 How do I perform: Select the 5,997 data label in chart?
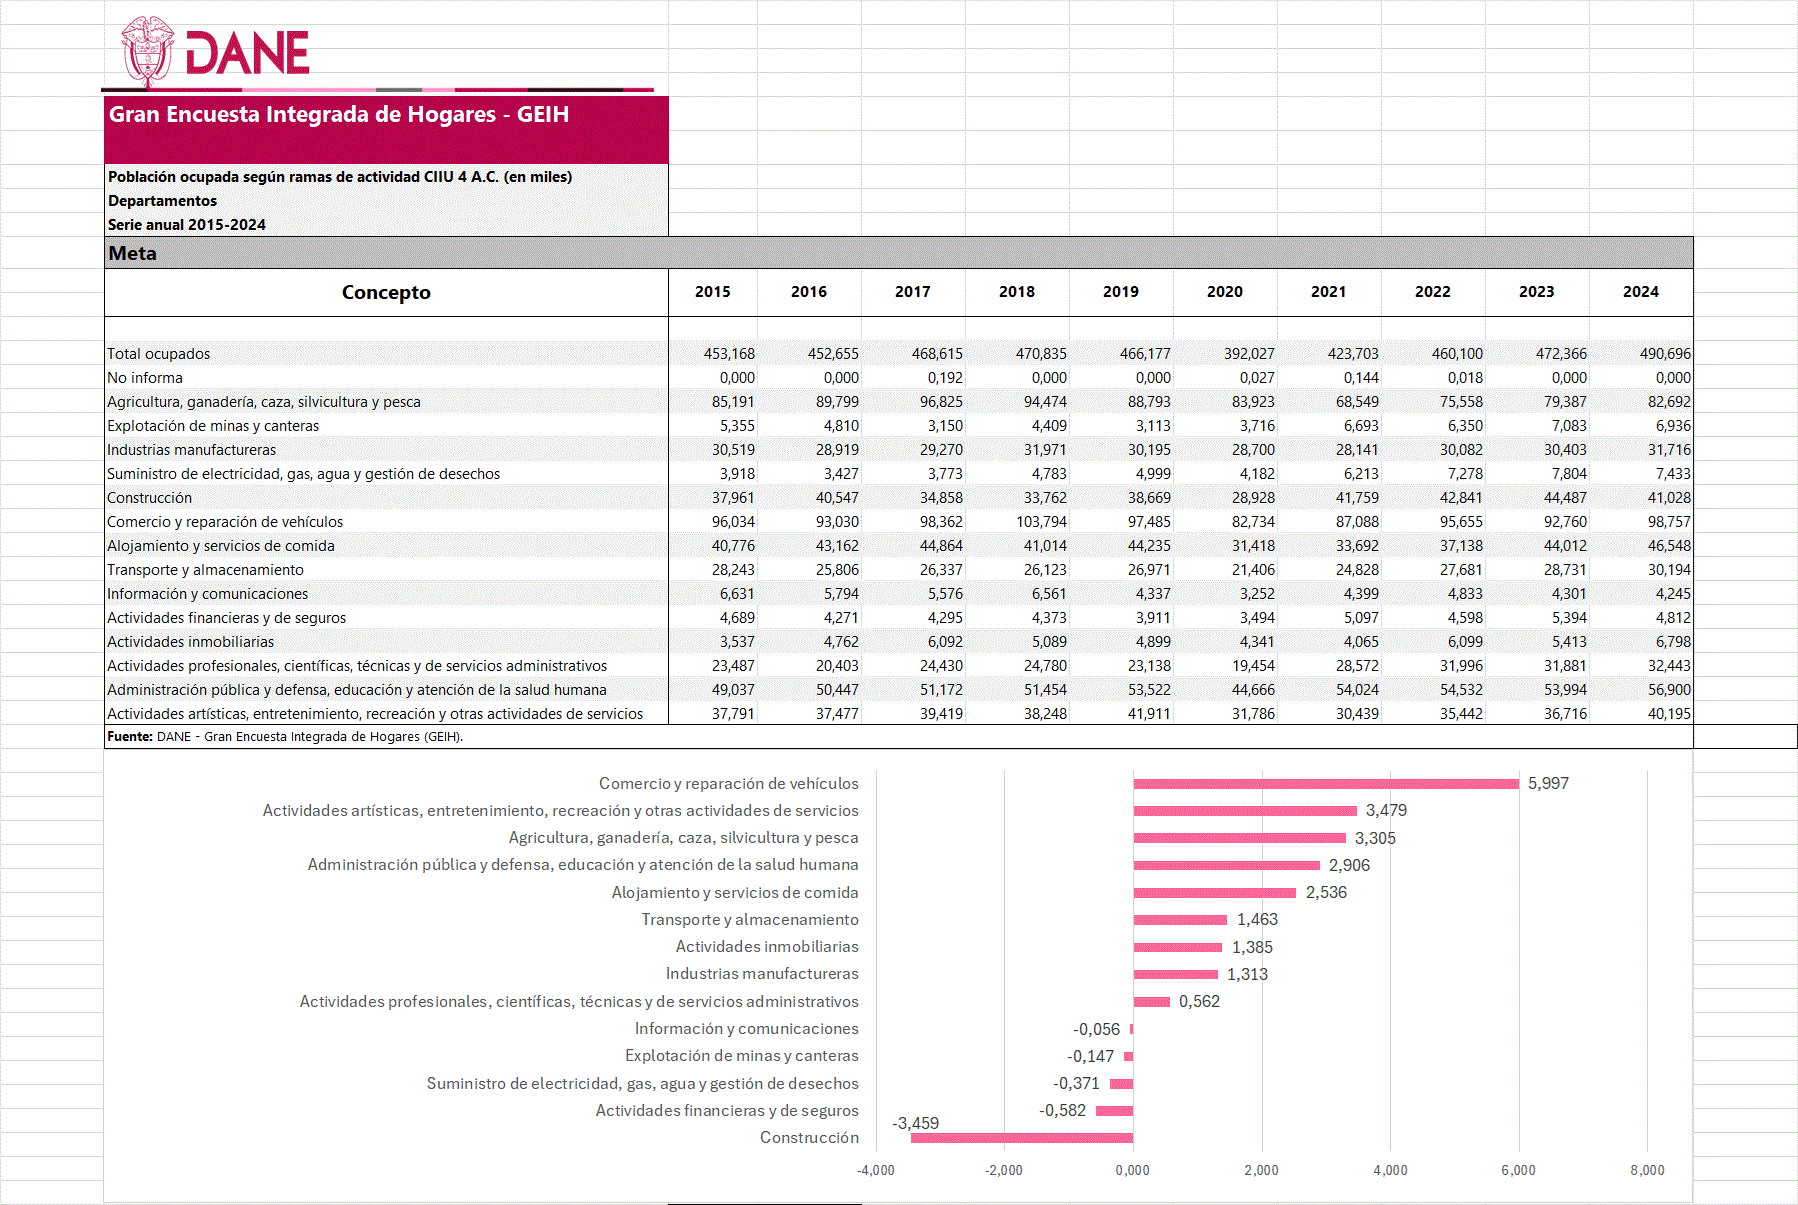coord(1548,784)
